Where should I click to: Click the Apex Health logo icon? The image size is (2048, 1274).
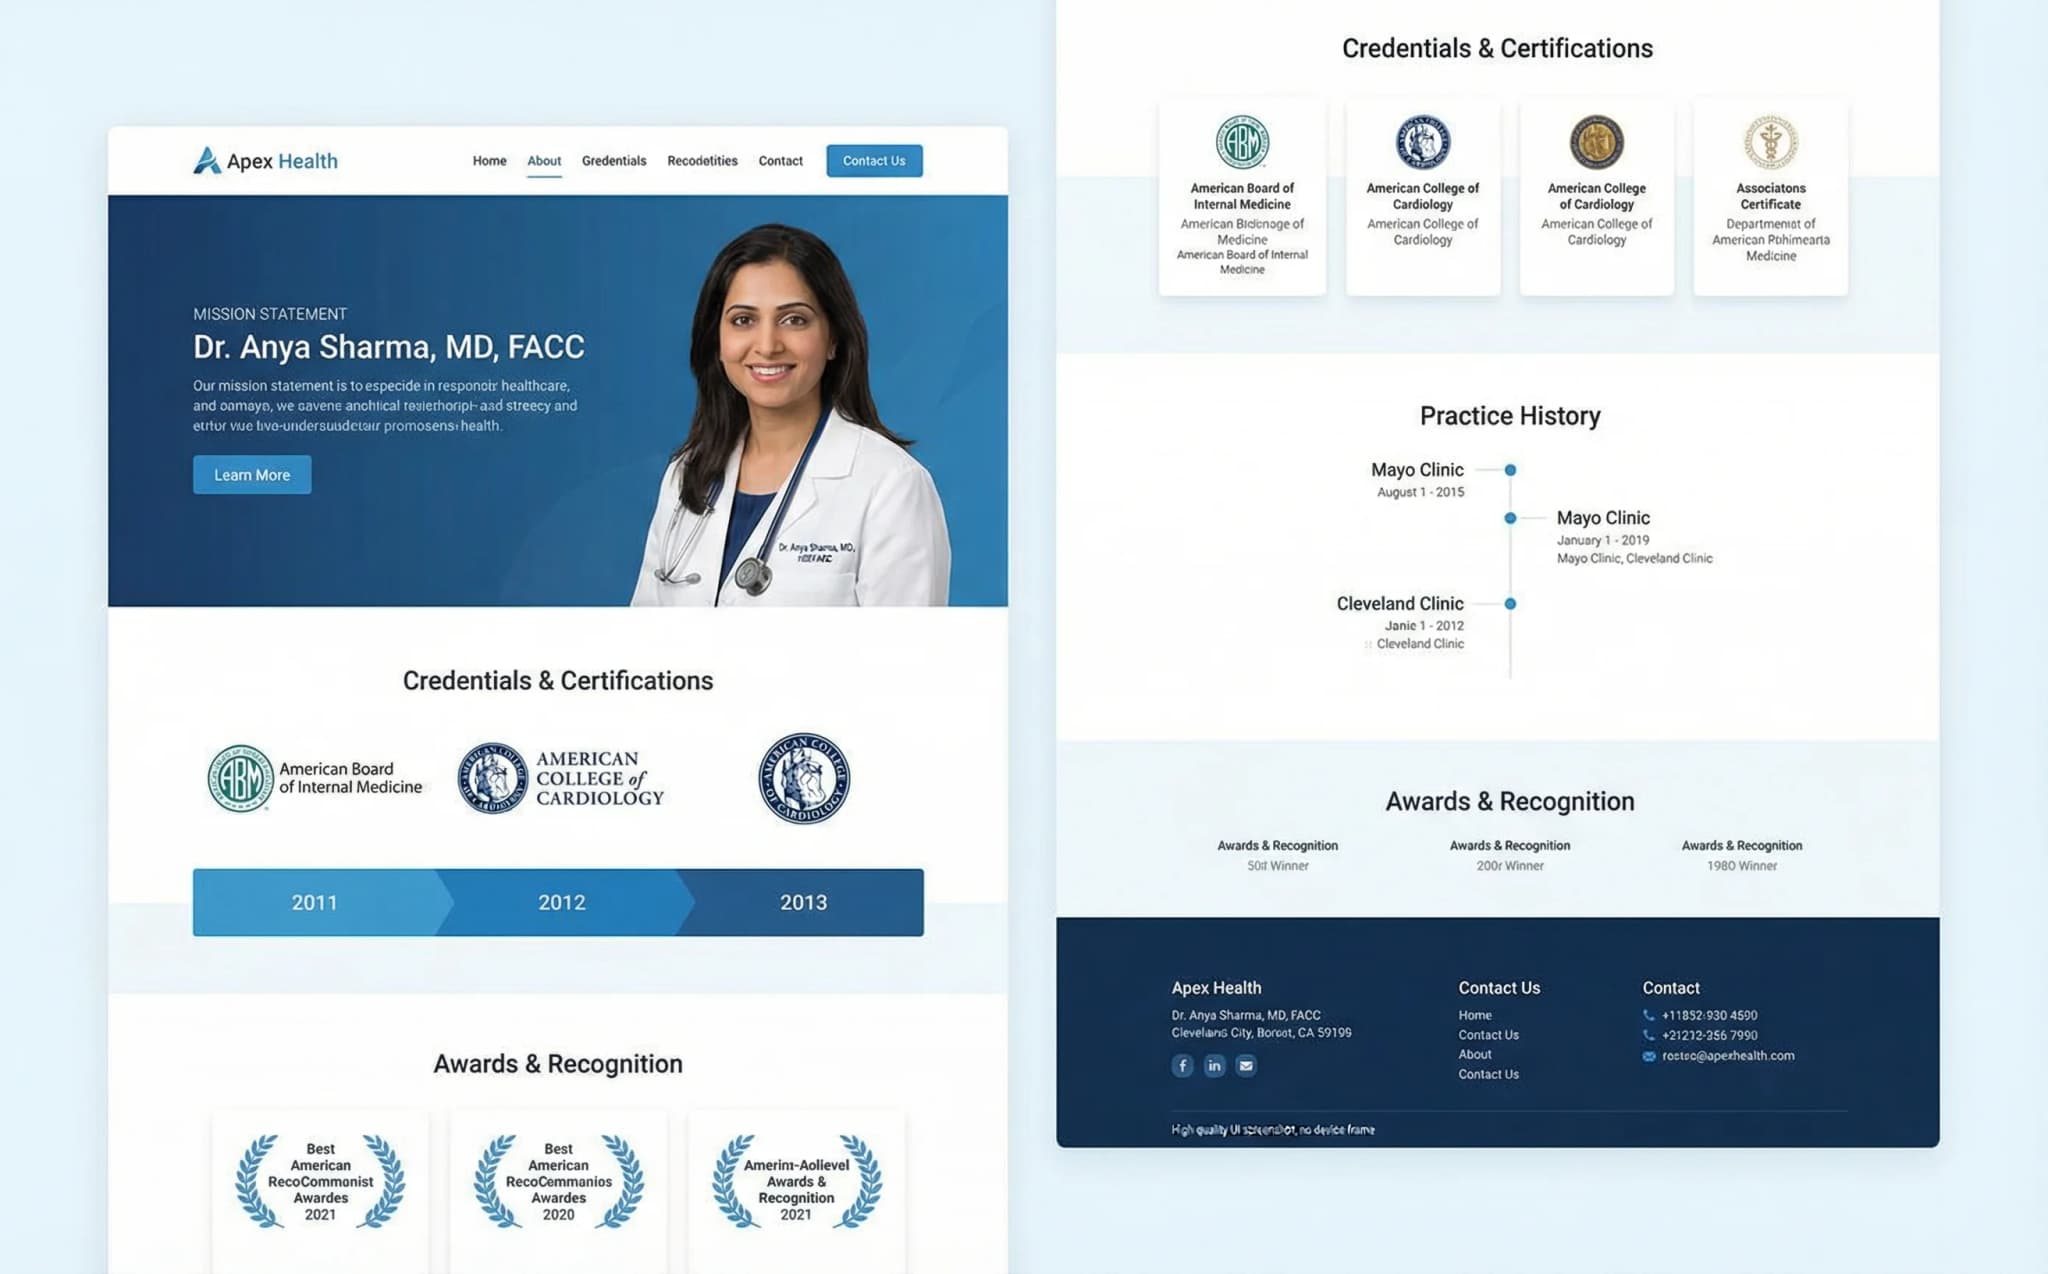point(207,159)
